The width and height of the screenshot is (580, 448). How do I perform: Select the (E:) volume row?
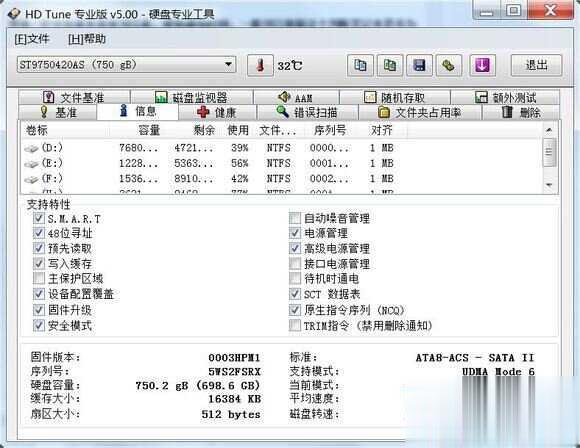281,163
